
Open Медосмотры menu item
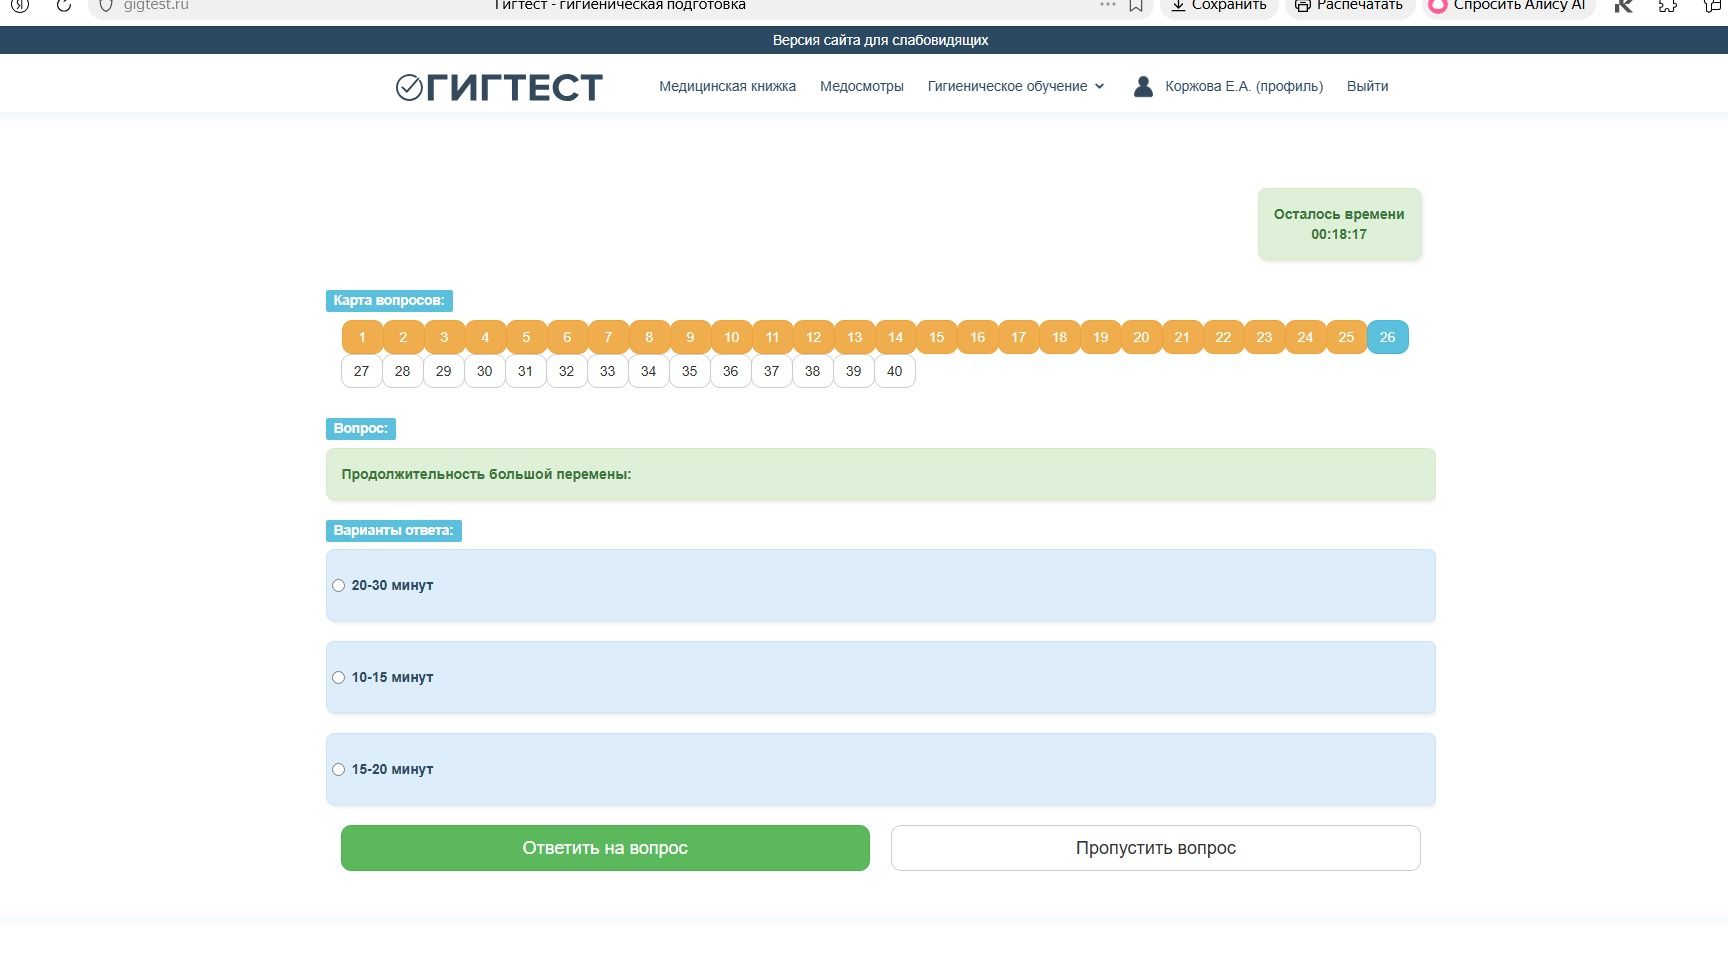coord(861,86)
